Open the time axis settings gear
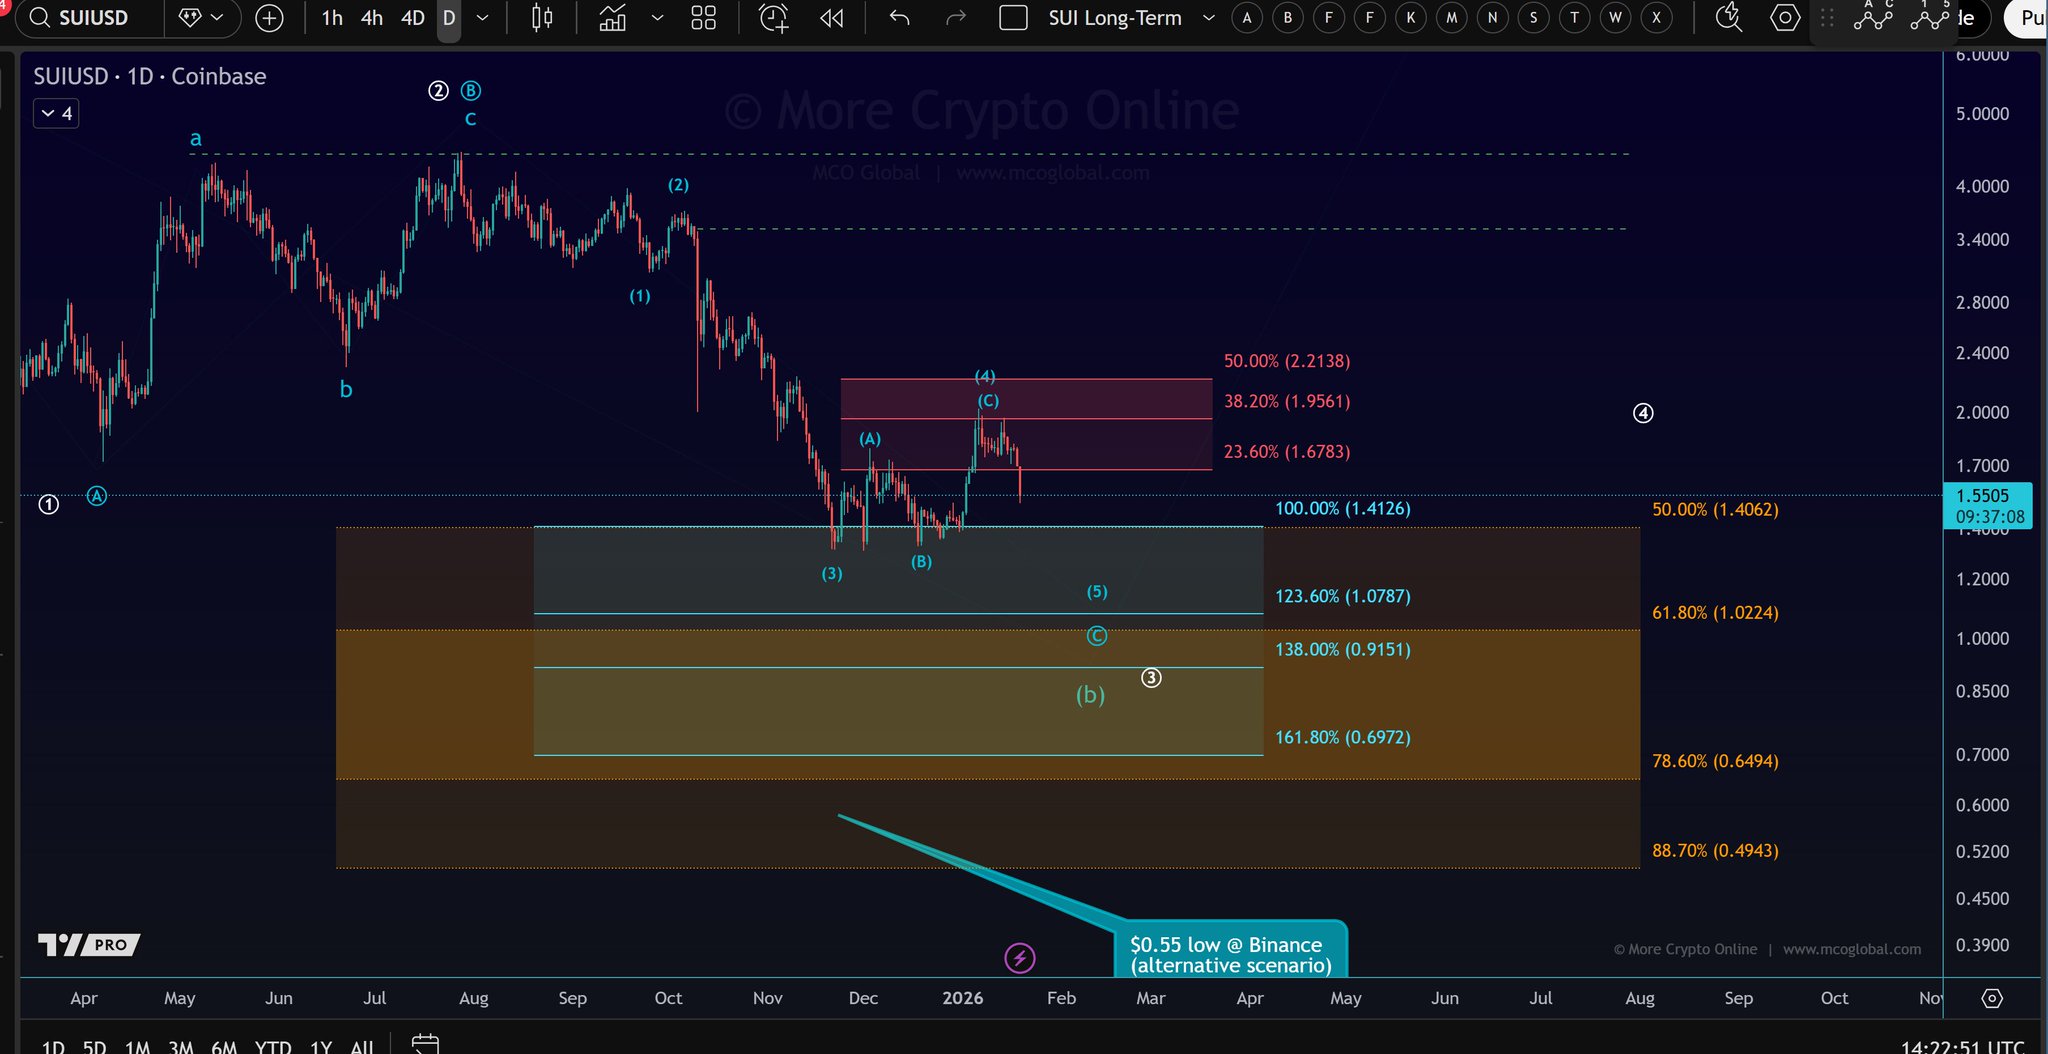 tap(1992, 998)
